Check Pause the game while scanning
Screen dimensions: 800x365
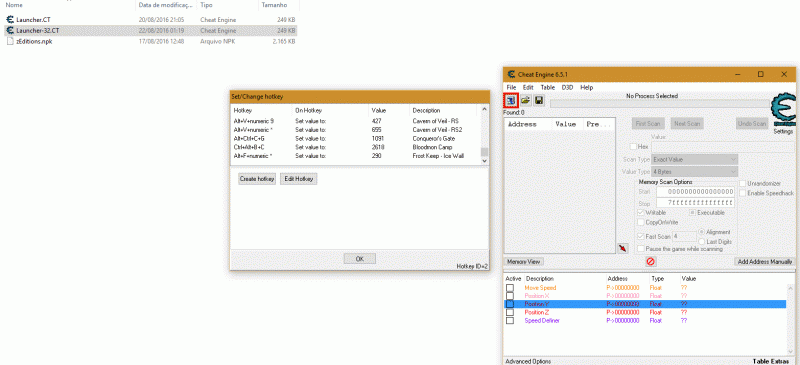[x=641, y=249]
